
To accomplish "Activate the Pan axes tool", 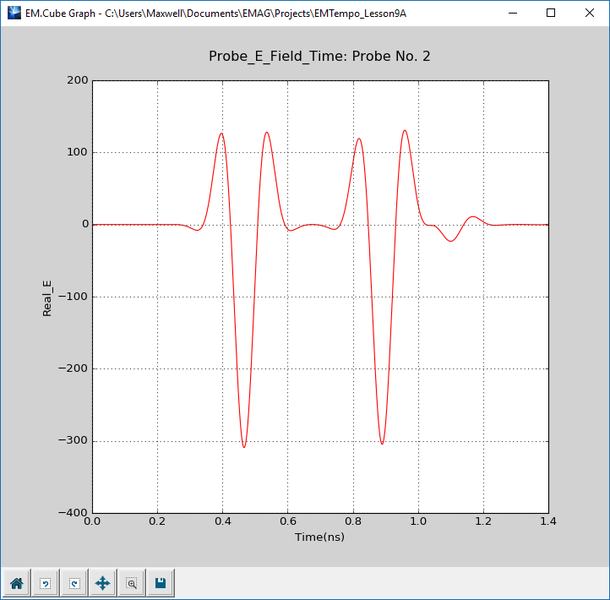I will coord(102,583).
